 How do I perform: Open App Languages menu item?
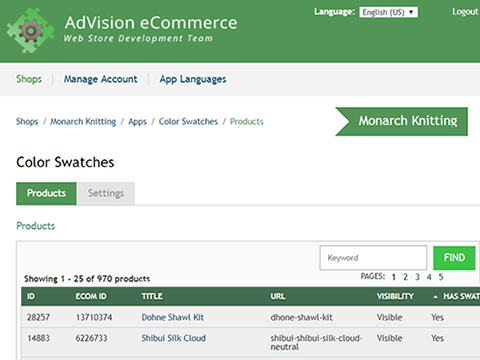[193, 79]
